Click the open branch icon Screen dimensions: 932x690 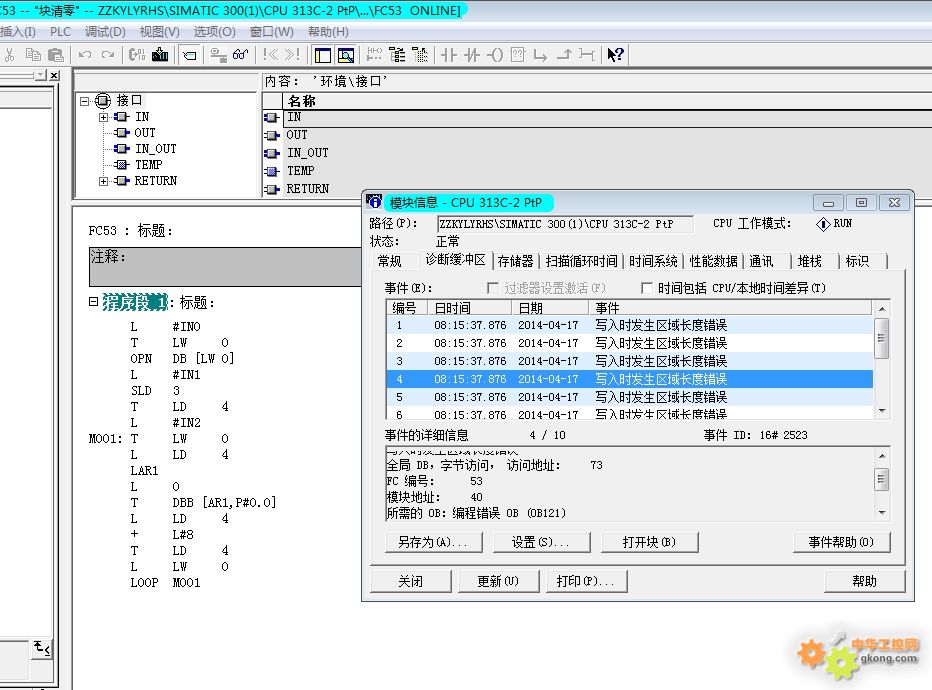[x=540, y=55]
